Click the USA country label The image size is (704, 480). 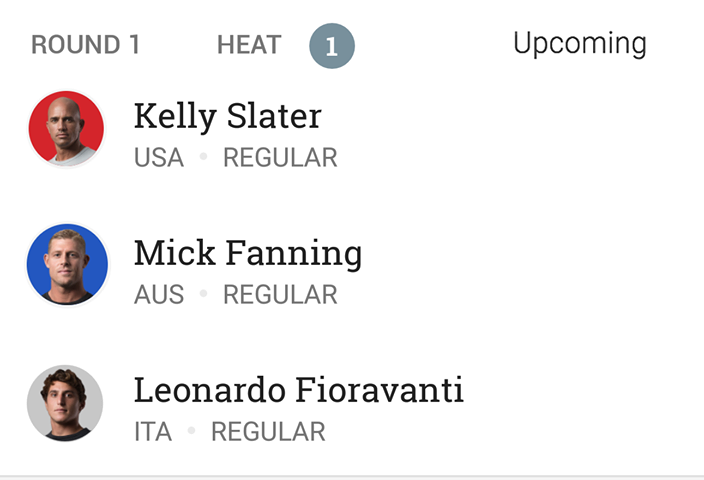coord(159,158)
